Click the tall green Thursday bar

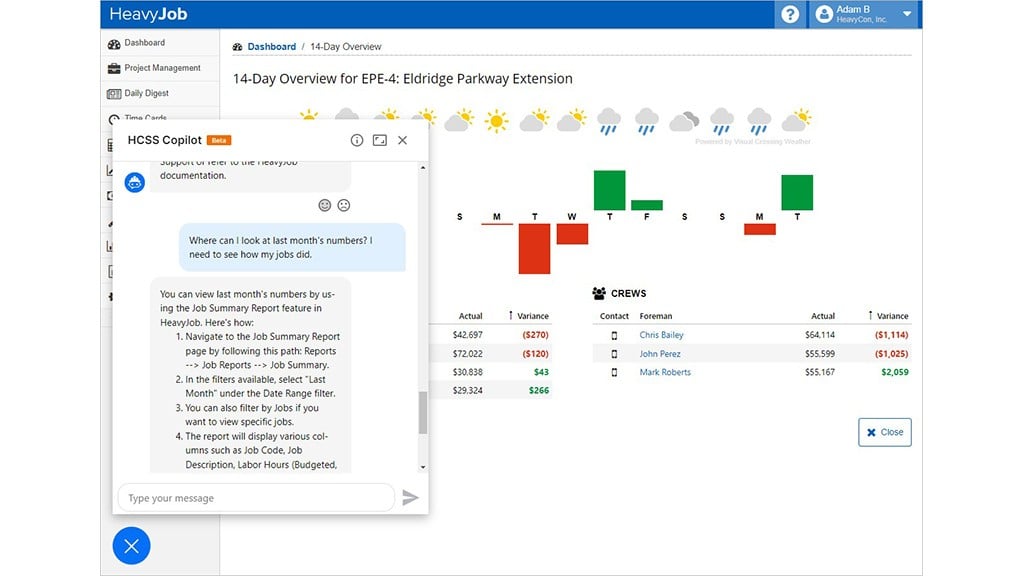[609, 190]
